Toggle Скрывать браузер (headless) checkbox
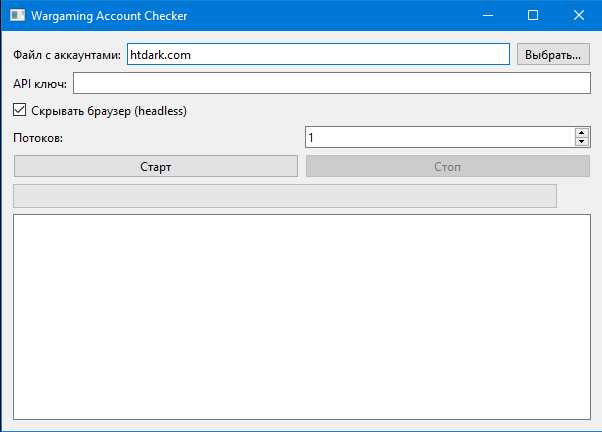 [x=20, y=110]
